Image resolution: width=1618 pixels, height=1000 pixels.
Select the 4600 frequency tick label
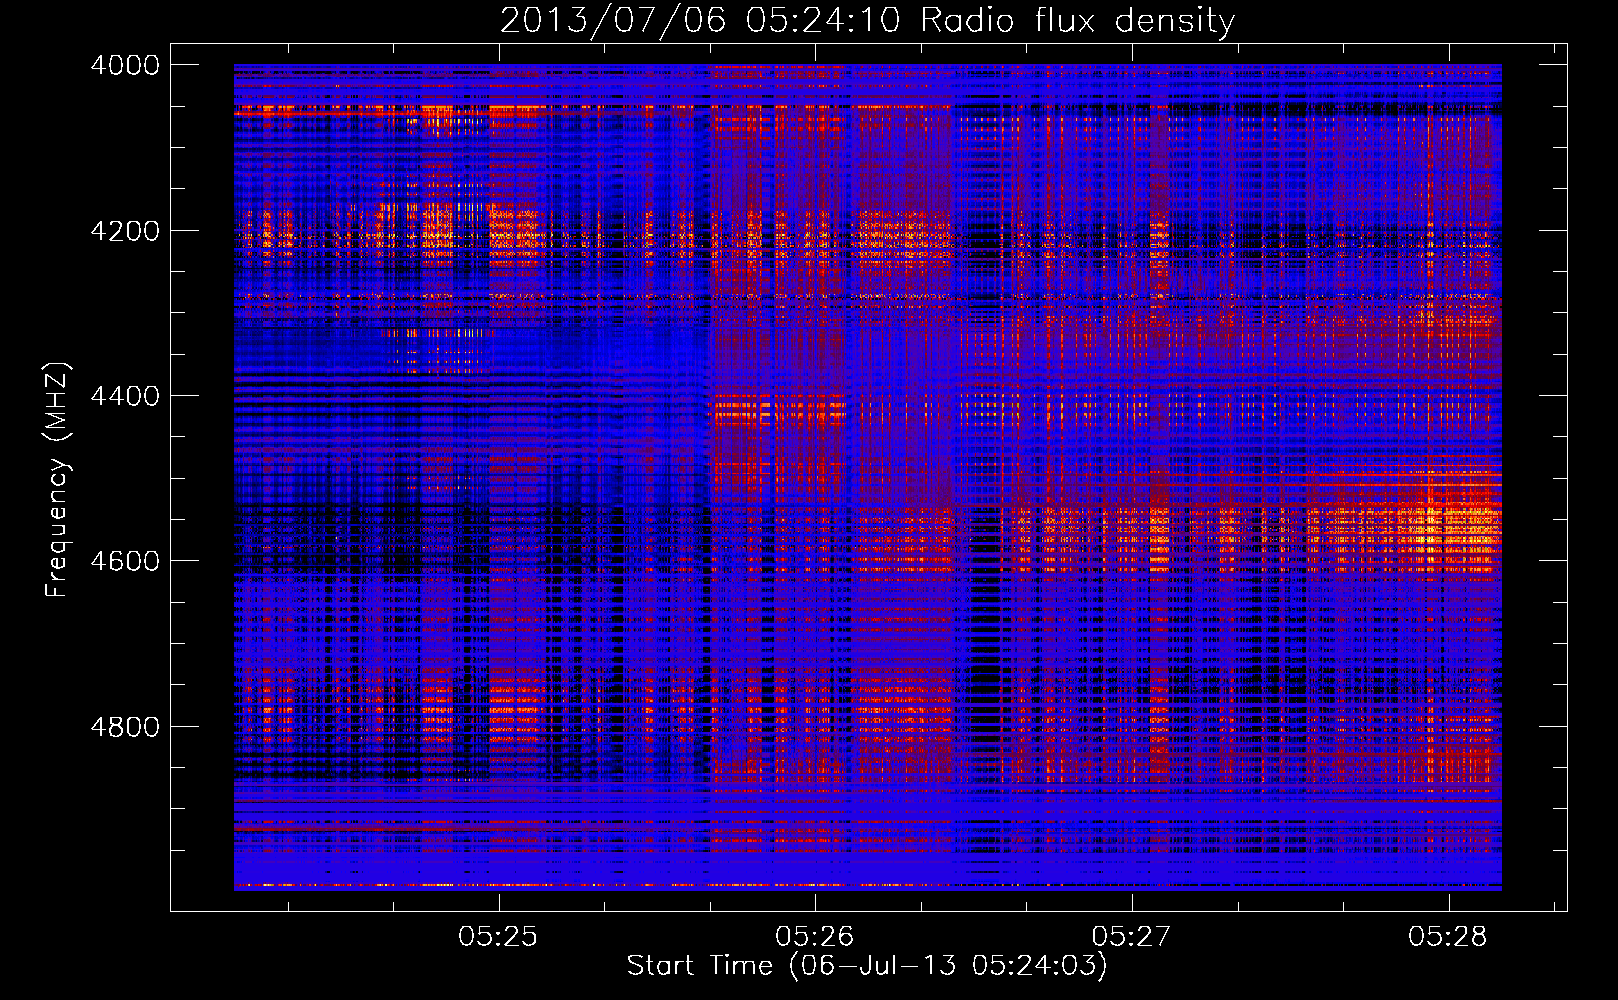click(x=125, y=561)
